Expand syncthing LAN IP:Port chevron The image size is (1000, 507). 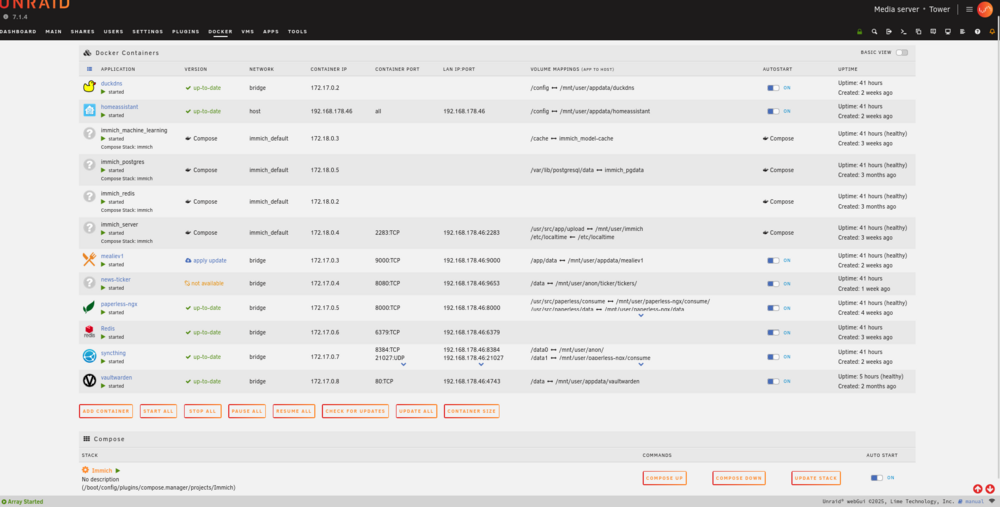pyautogui.click(x=481, y=364)
